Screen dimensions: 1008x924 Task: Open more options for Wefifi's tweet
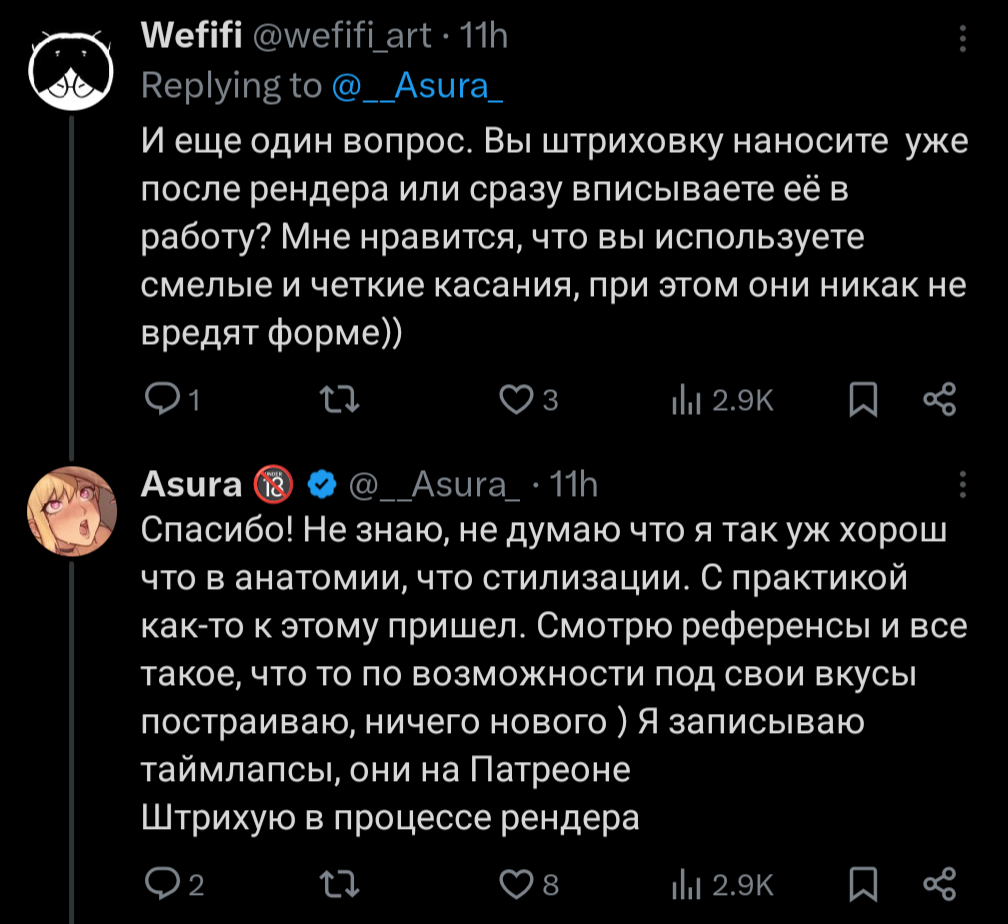(962, 38)
